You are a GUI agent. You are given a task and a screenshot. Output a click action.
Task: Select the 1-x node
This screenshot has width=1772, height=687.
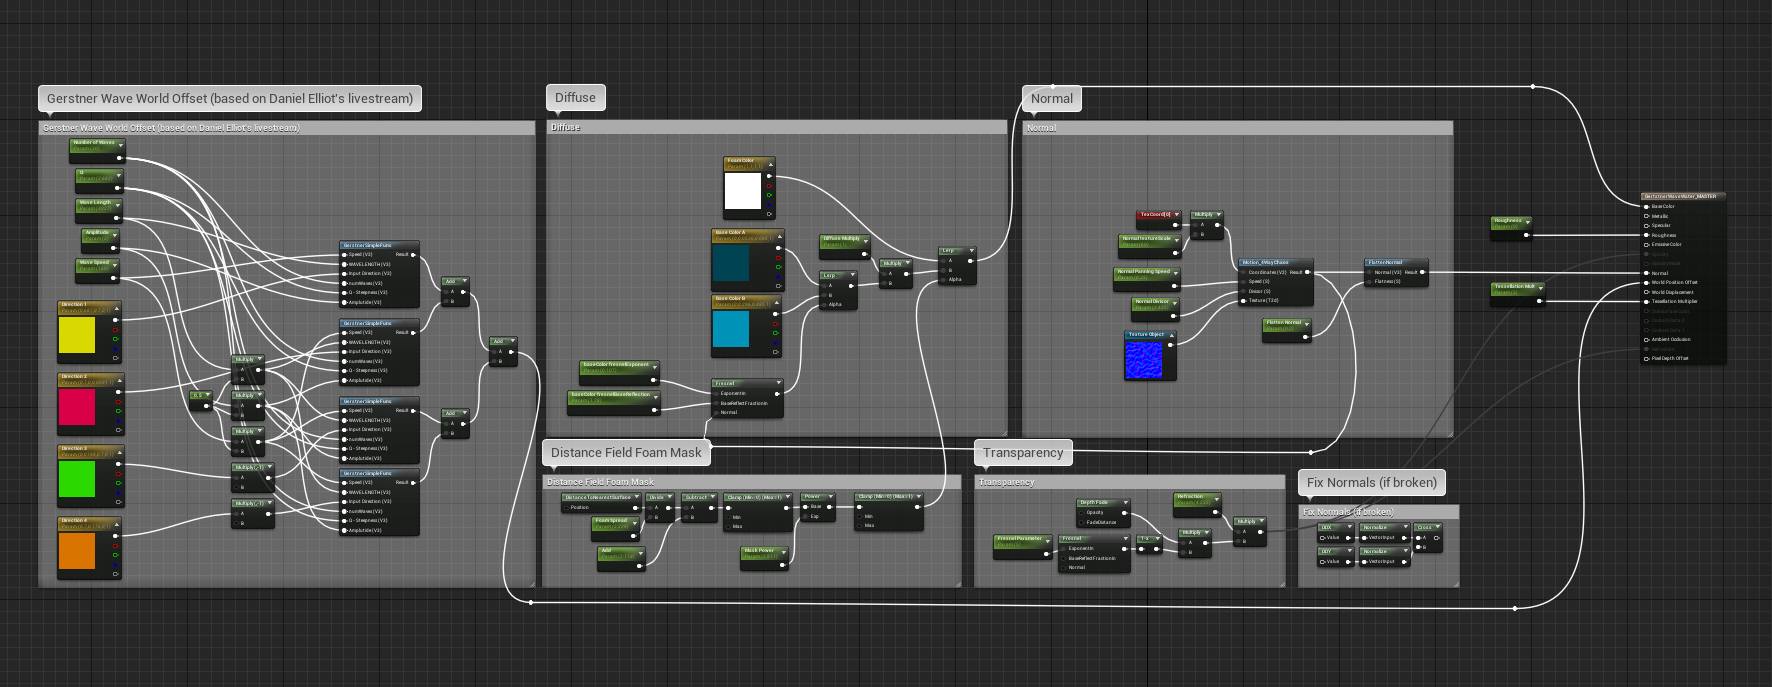(1150, 544)
